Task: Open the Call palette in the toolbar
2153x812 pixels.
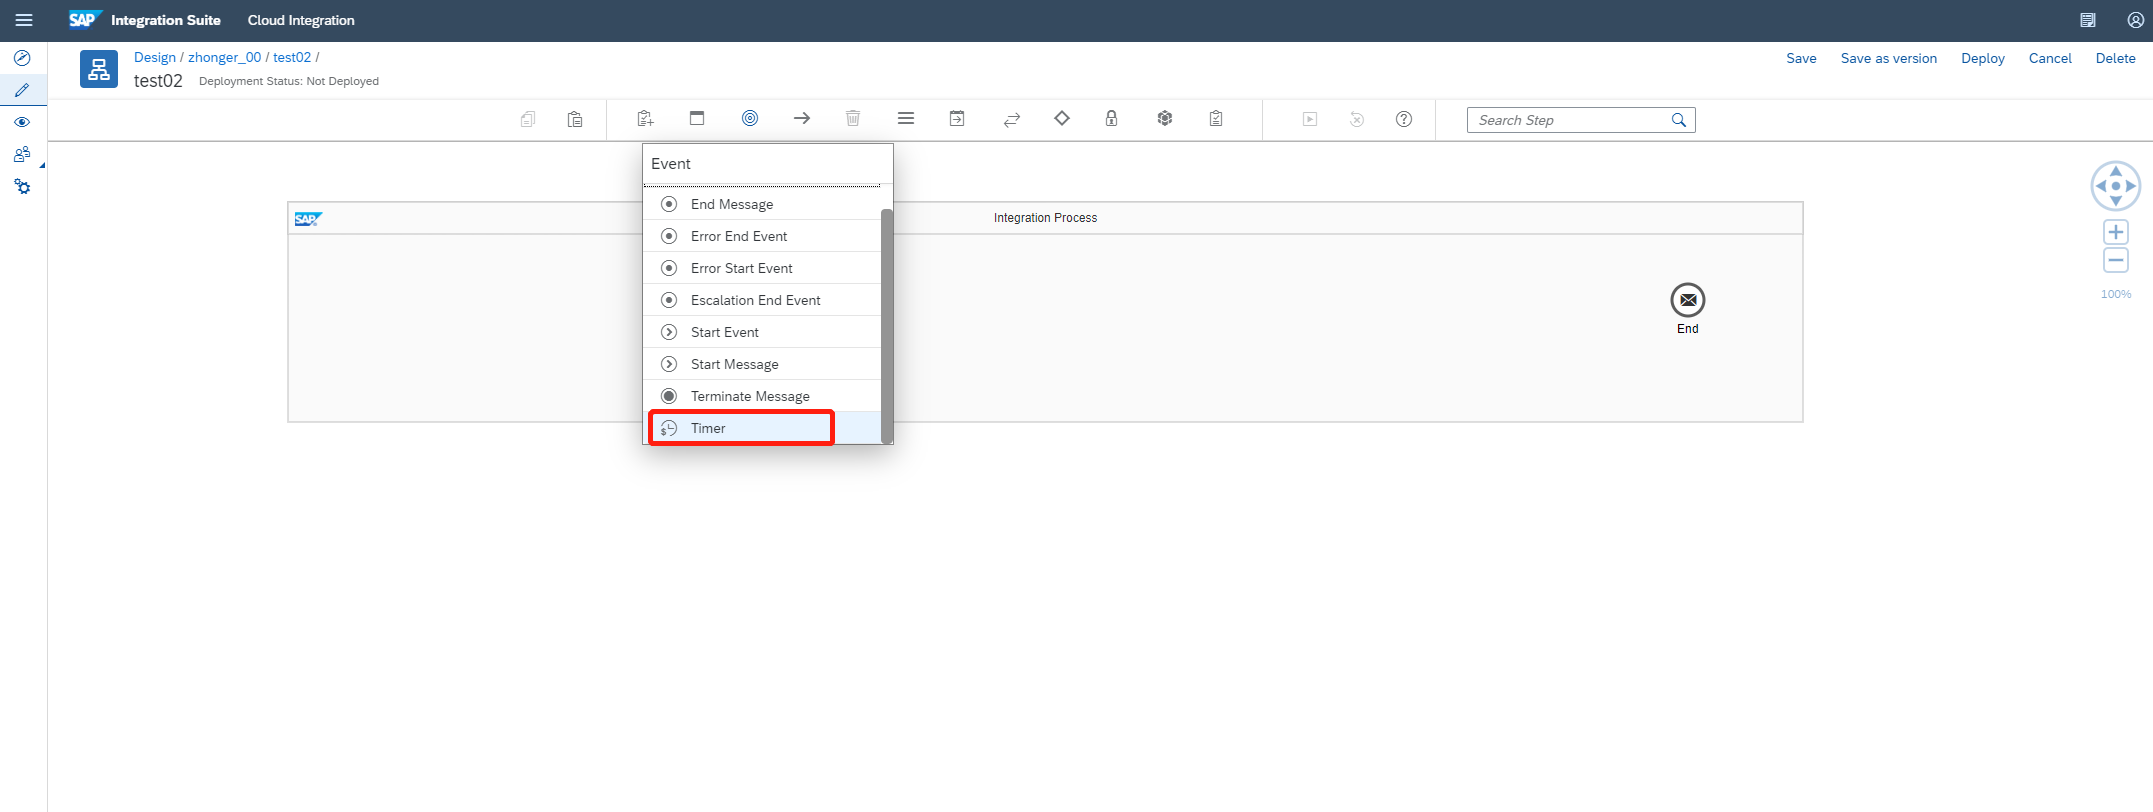Action: coord(957,118)
